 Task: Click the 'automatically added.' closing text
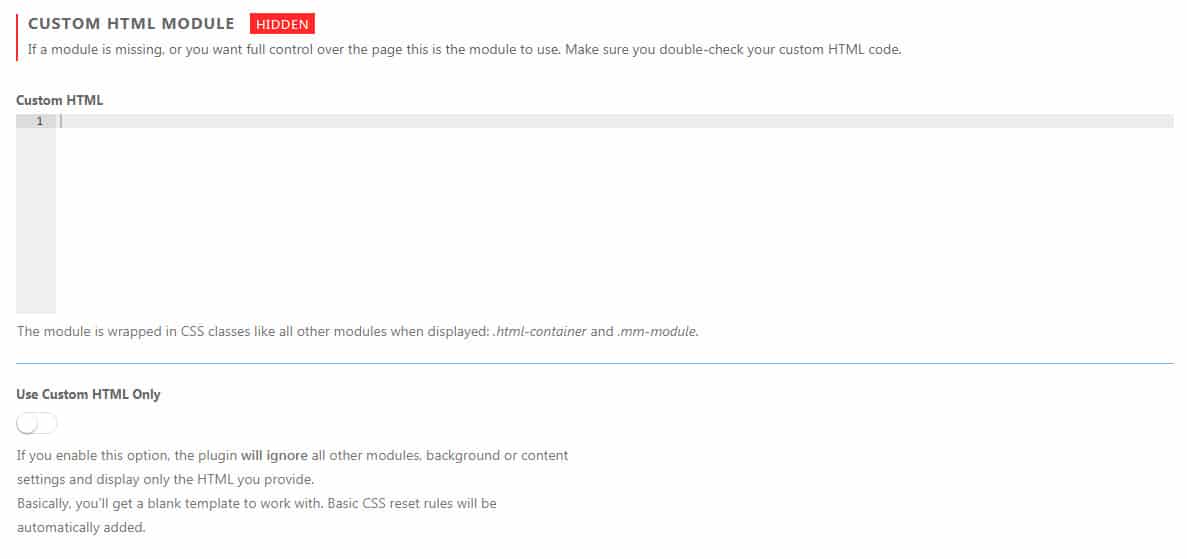(x=80, y=528)
